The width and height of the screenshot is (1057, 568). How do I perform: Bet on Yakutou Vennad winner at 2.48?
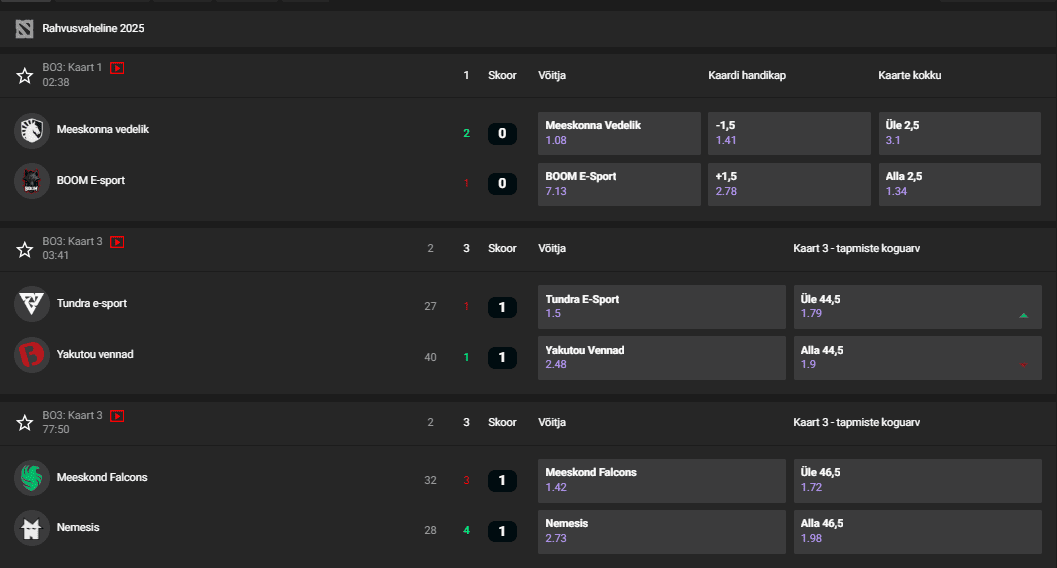pos(662,358)
